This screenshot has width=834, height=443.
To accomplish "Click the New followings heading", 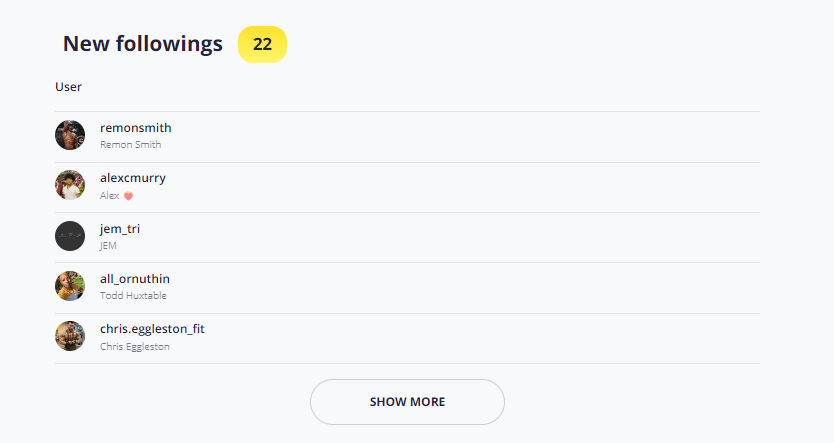I will click(x=143, y=44).
